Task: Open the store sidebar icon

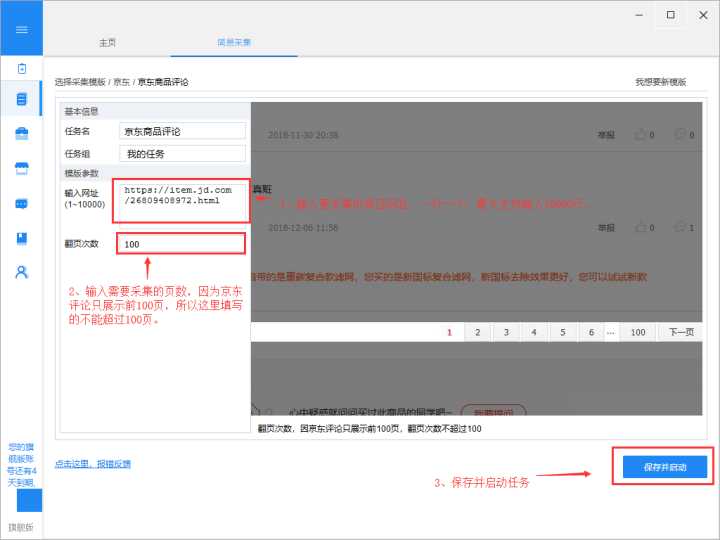Action: pos(22,168)
